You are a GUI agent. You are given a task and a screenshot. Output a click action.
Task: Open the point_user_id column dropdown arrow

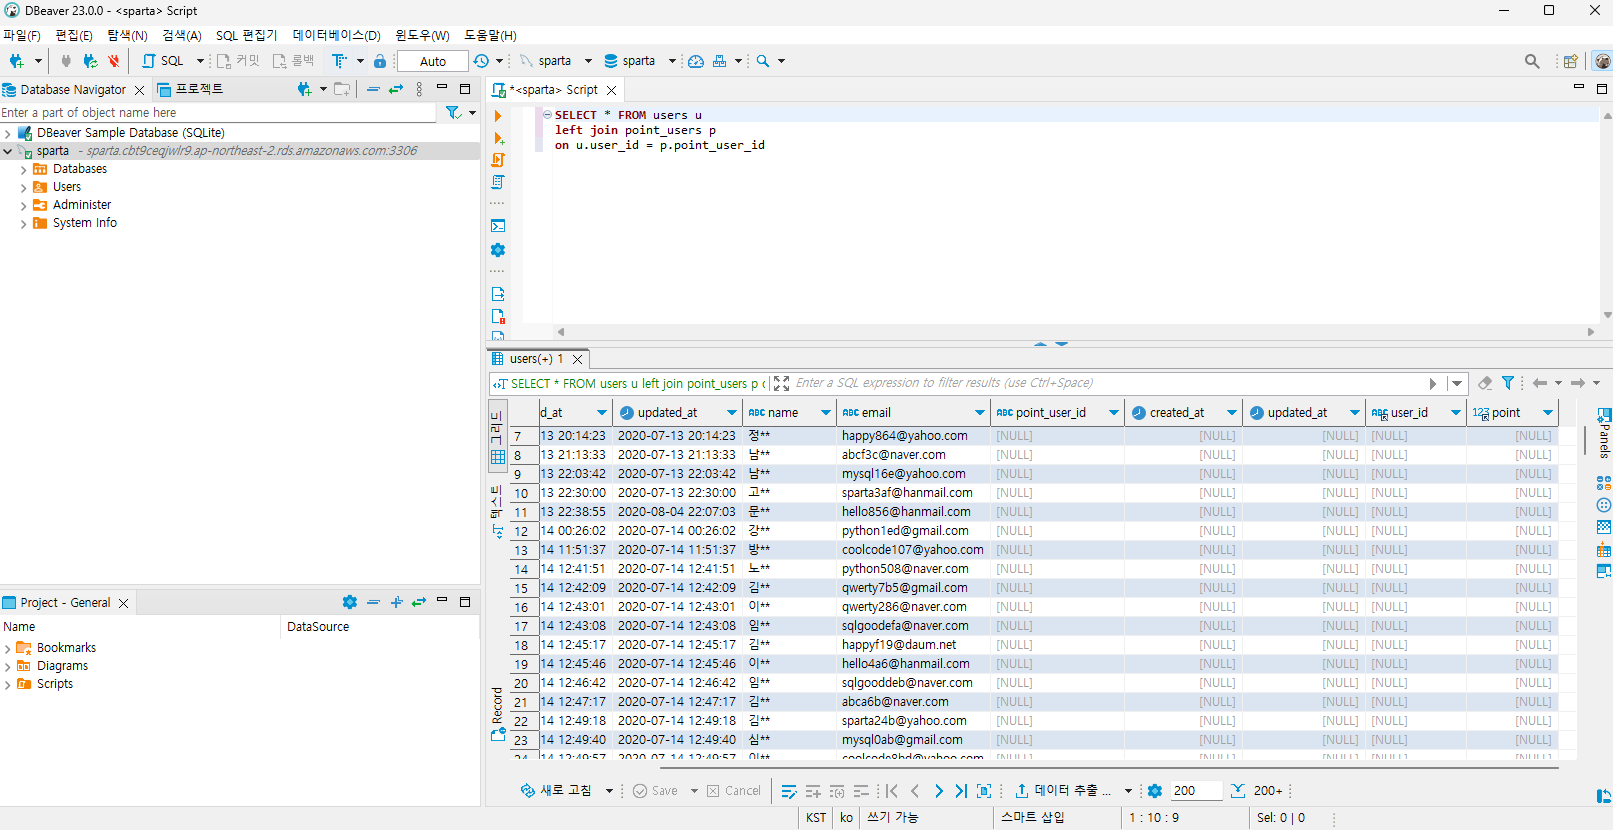pos(1114,413)
